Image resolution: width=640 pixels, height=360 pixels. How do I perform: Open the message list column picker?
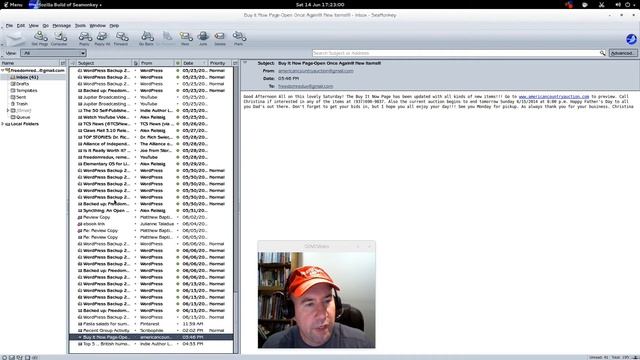[235, 63]
